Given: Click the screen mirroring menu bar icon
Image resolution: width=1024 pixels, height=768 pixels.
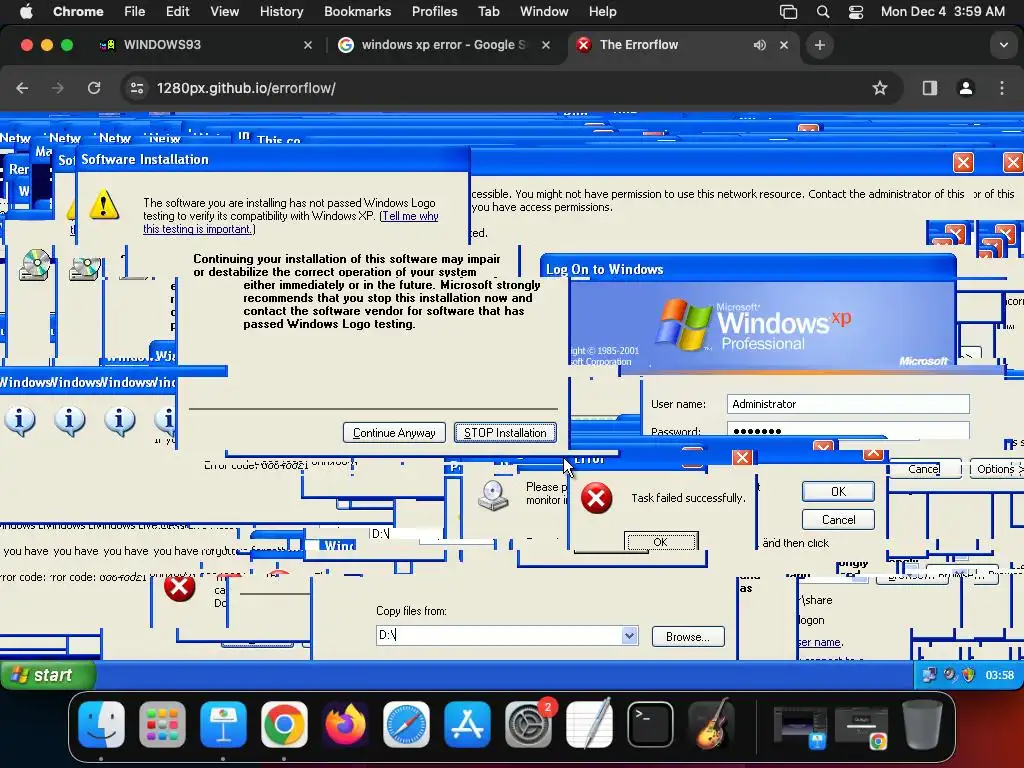Looking at the screenshot, I should click(x=788, y=11).
